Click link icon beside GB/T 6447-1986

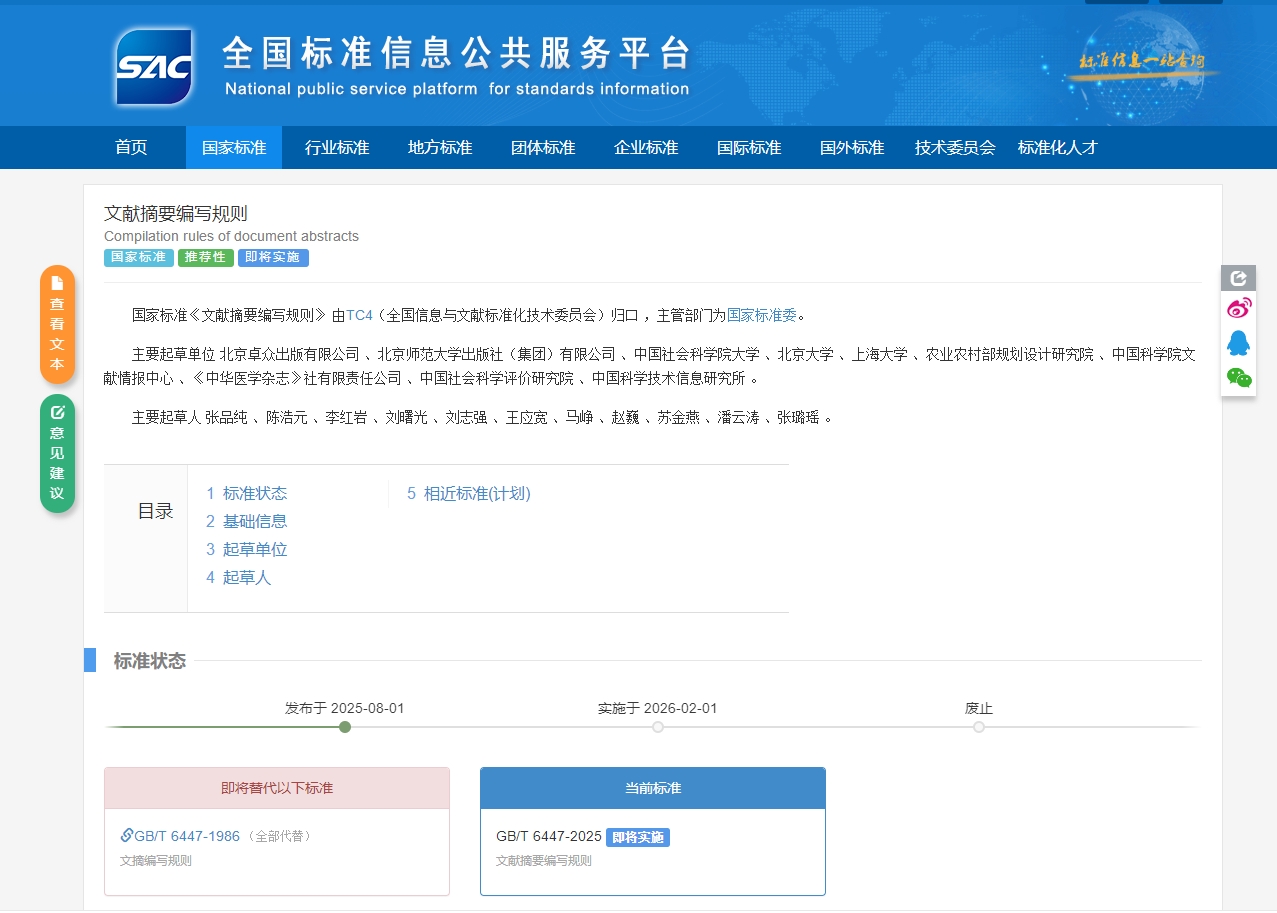click(127, 835)
